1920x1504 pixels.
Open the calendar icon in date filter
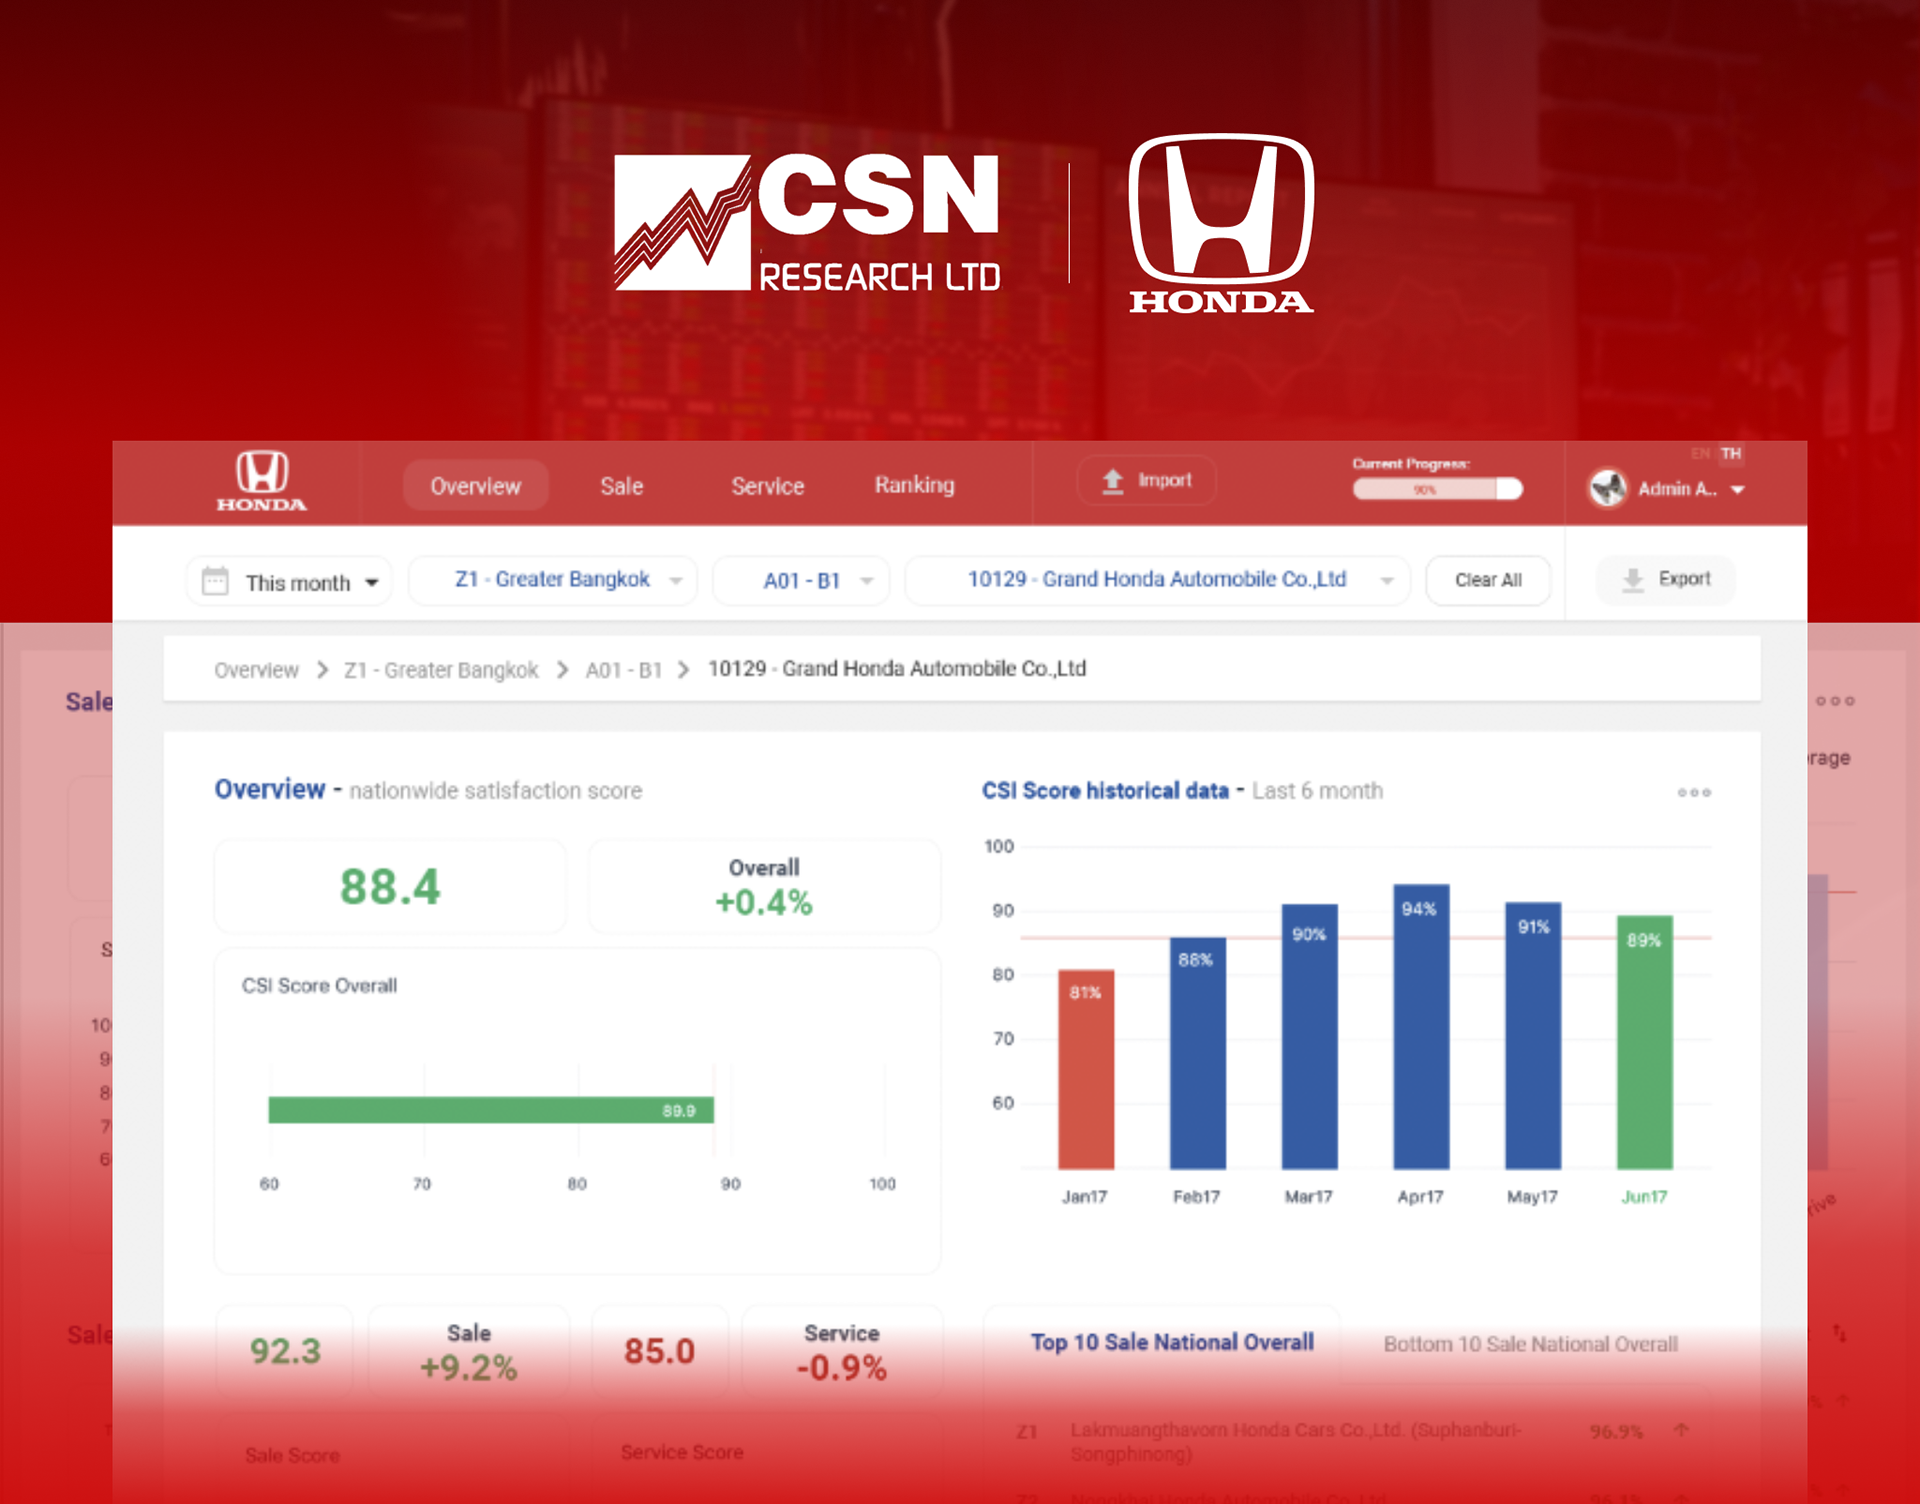coord(215,581)
